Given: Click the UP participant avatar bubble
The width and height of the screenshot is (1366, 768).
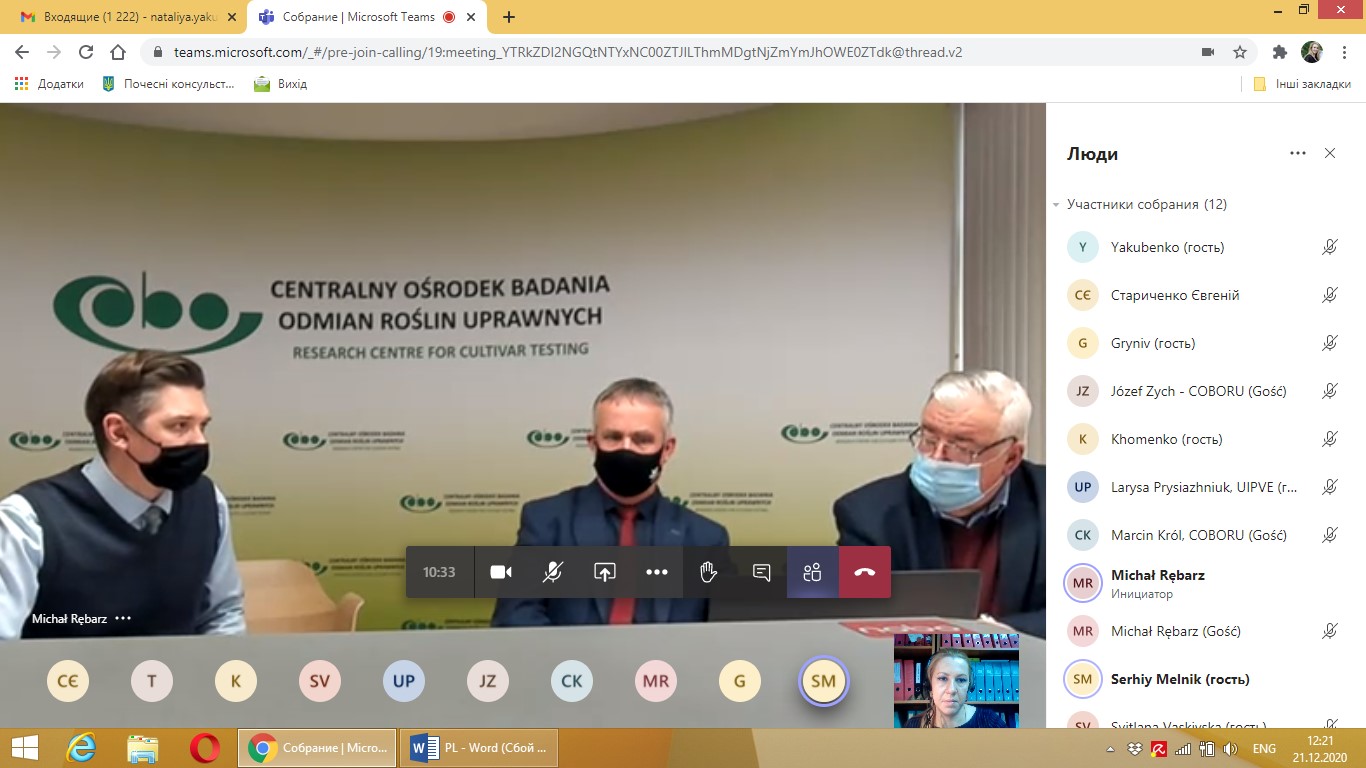Looking at the screenshot, I should pyautogui.click(x=404, y=682).
